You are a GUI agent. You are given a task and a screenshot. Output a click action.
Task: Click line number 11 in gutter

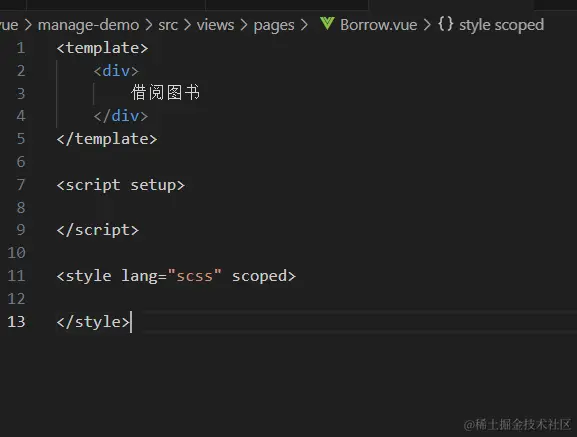[x=17, y=276]
